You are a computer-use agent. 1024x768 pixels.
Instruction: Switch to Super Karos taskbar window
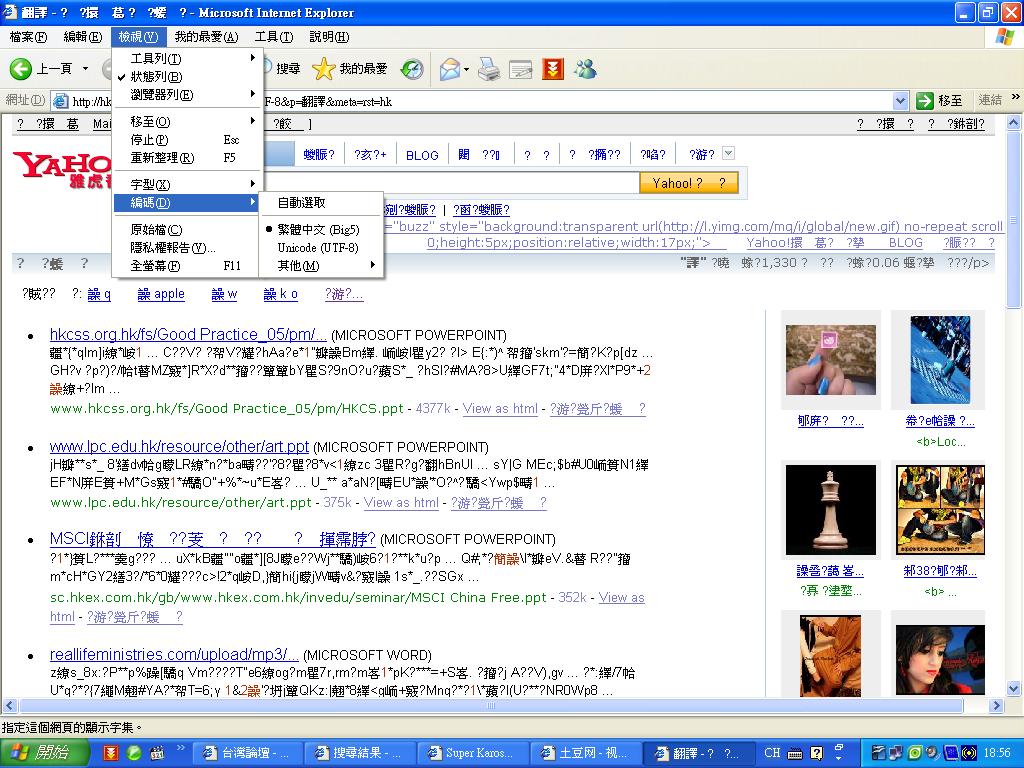point(472,753)
